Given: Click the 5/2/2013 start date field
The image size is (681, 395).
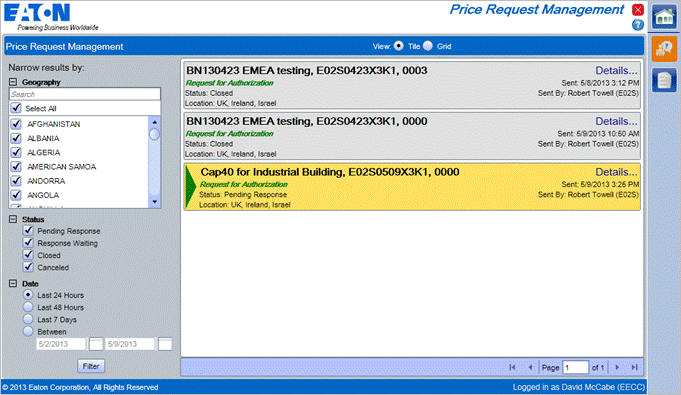Looking at the screenshot, I should coord(61,344).
